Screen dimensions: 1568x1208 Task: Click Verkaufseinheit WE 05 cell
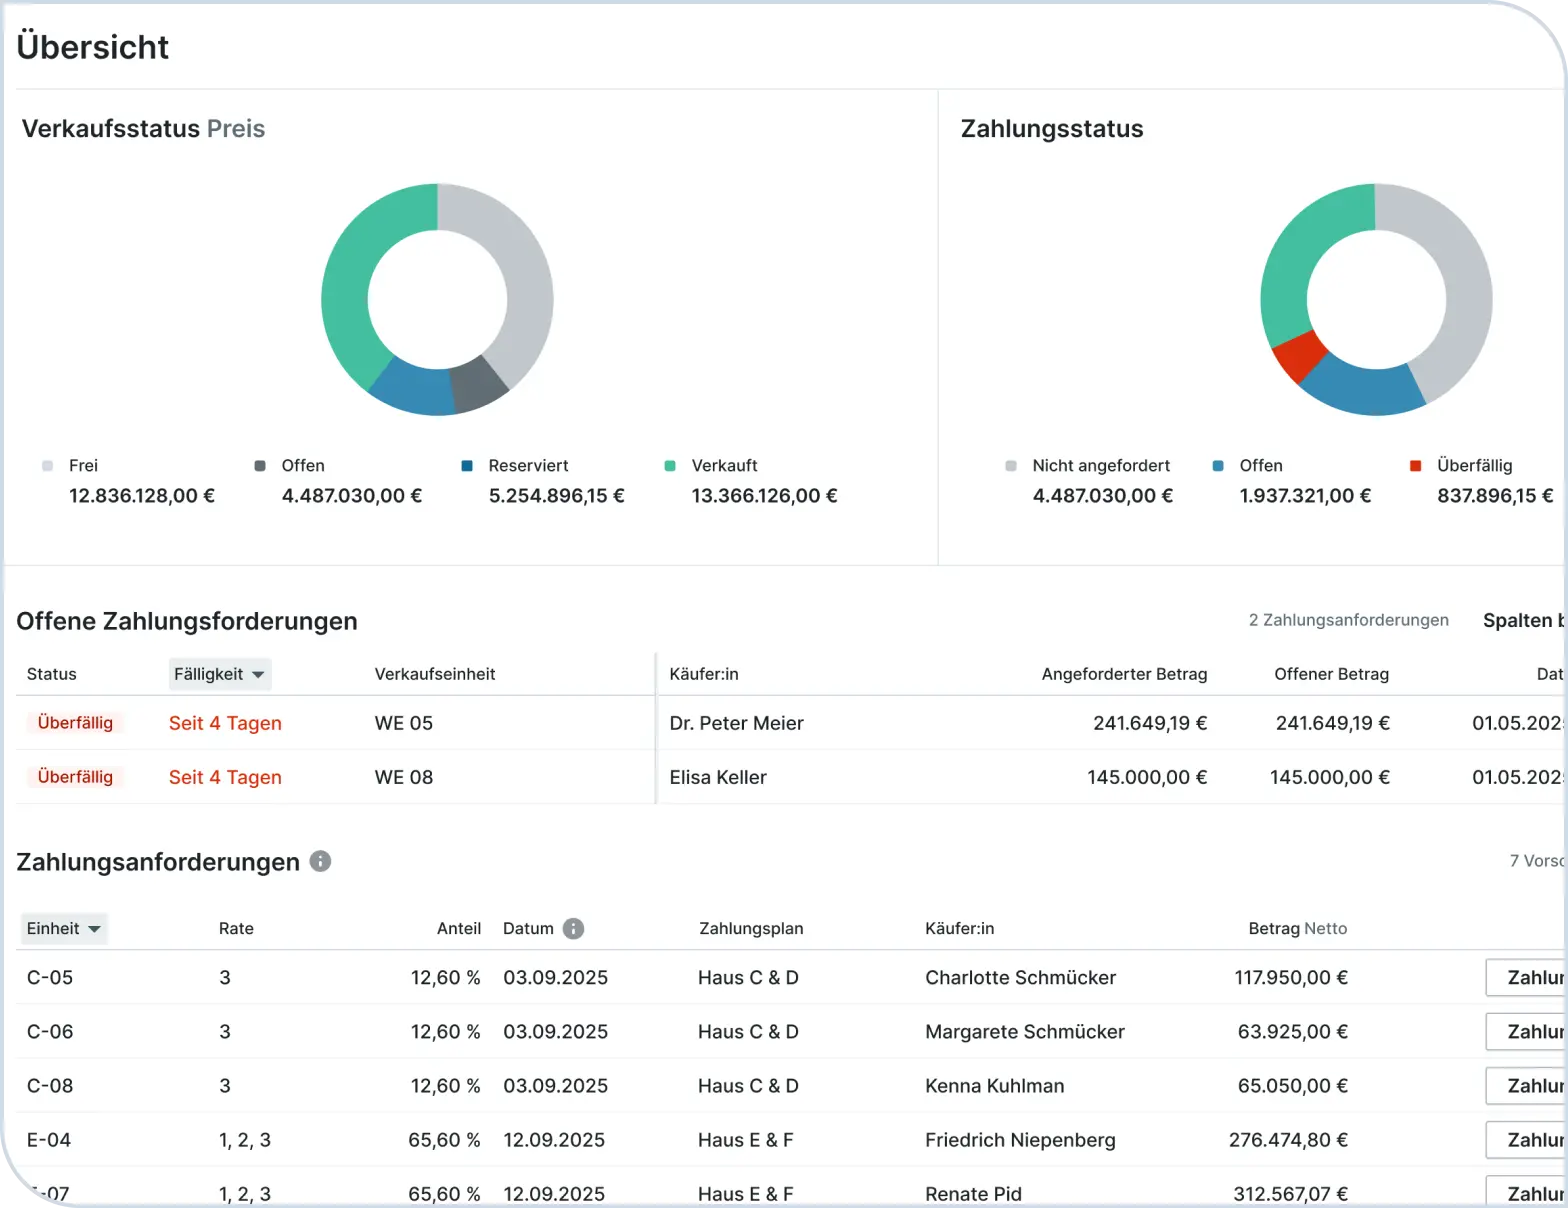404,723
